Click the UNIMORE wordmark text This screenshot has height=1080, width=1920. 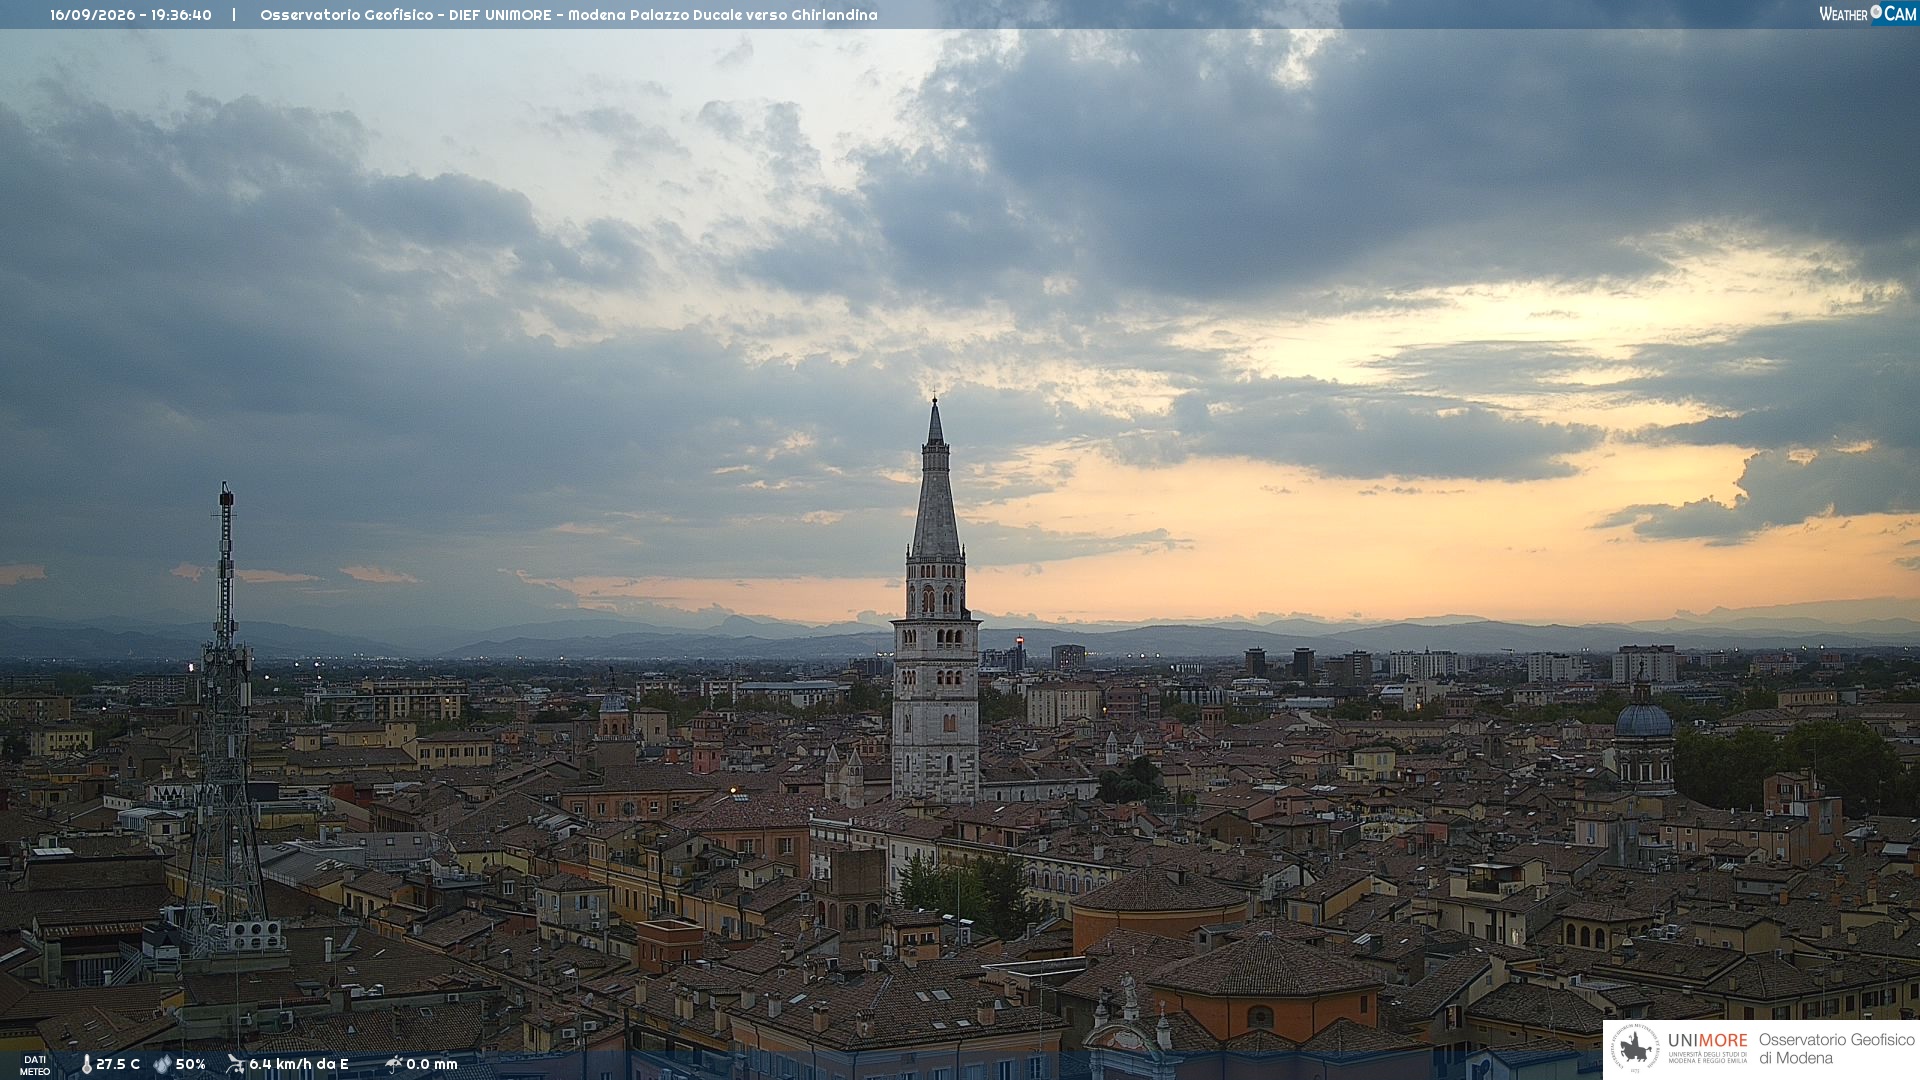tap(1708, 1040)
